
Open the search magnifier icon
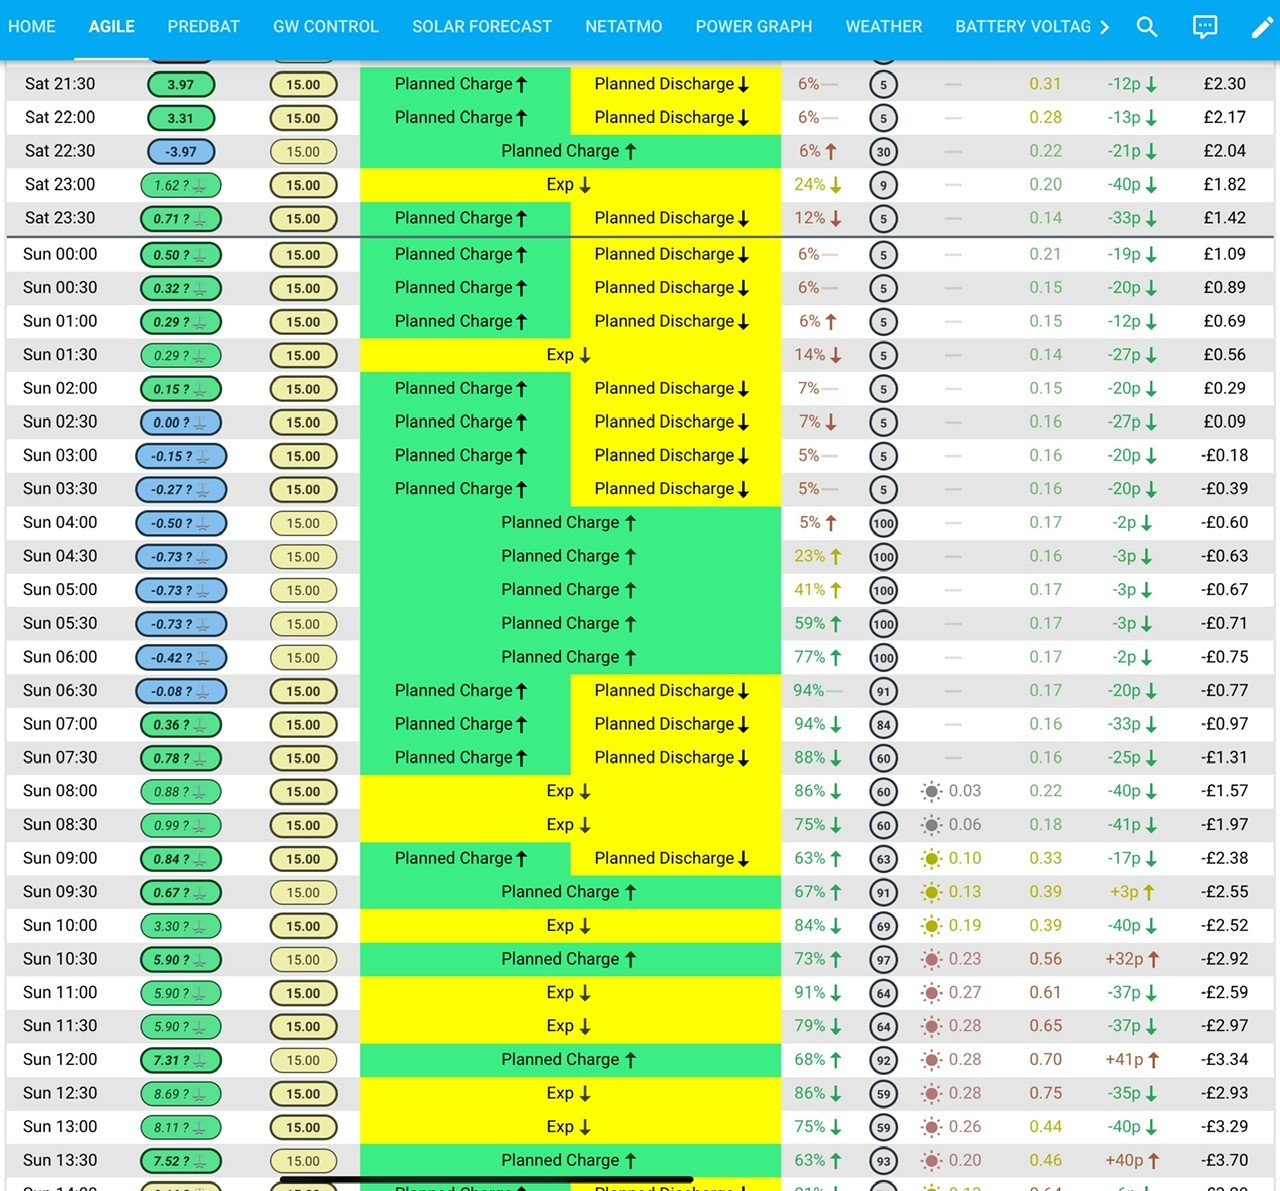[x=1147, y=27]
